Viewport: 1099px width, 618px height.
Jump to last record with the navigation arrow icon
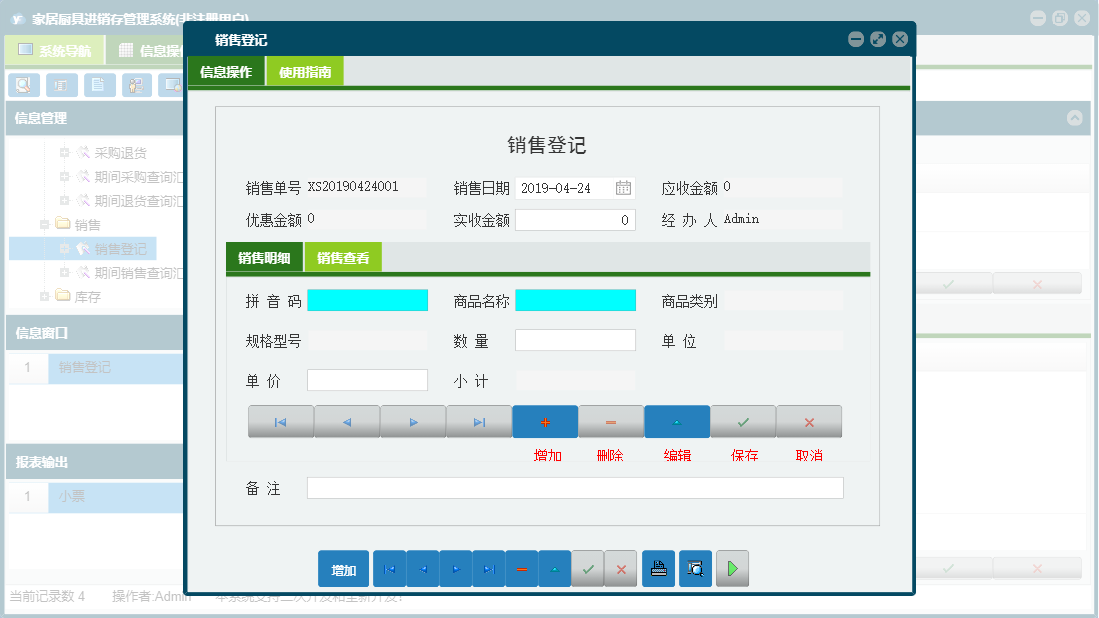478,421
